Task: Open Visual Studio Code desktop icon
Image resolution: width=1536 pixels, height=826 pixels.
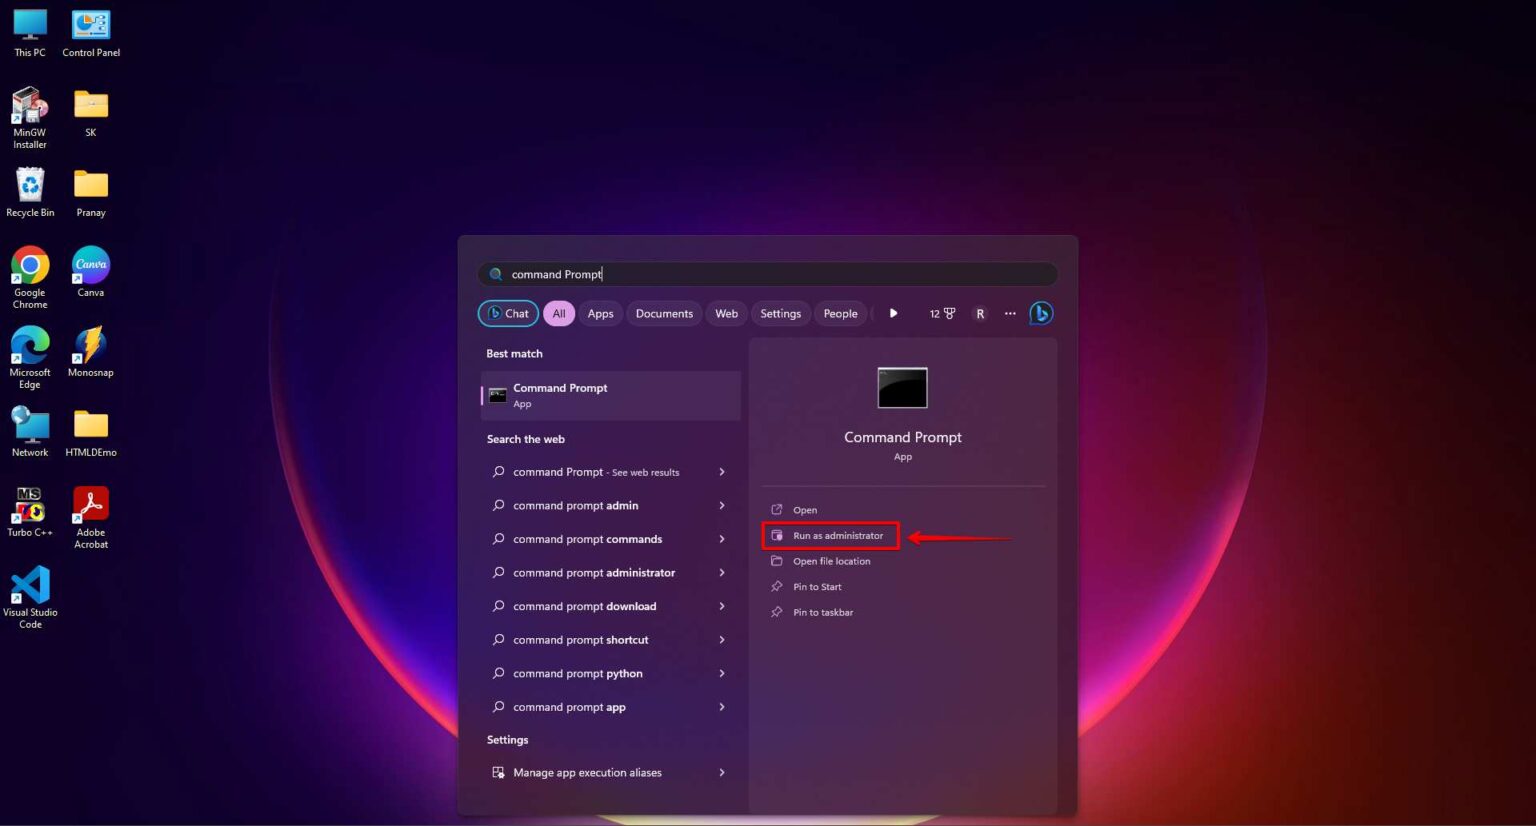Action: click(x=30, y=585)
